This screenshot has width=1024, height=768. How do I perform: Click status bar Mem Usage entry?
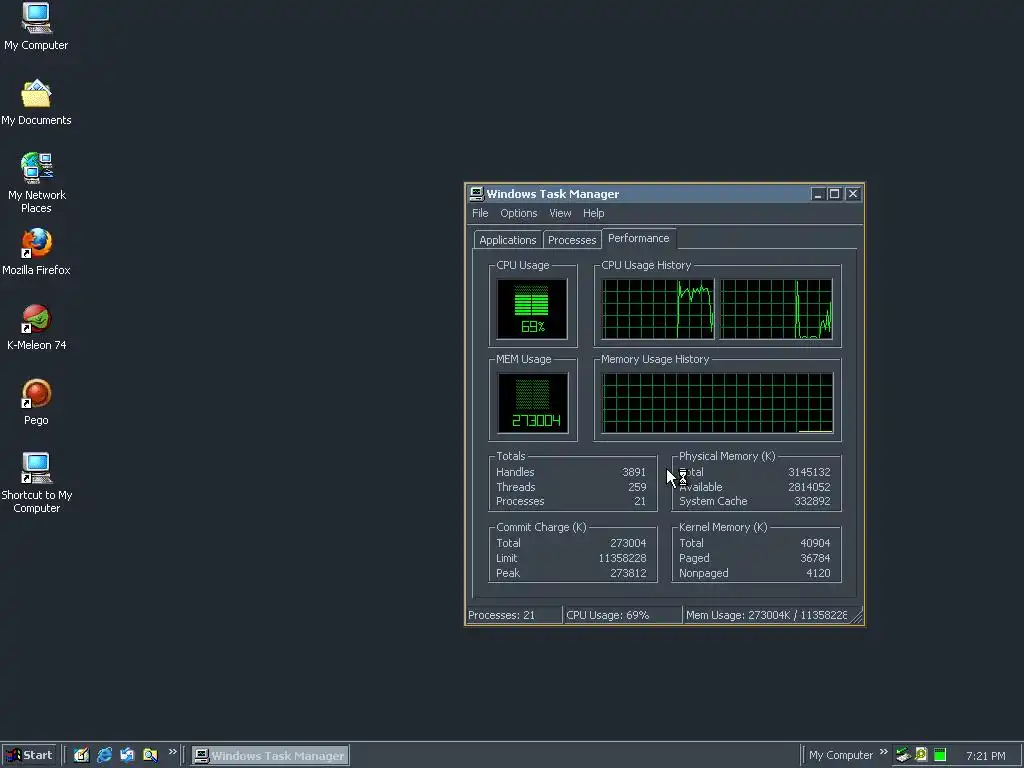pos(766,615)
